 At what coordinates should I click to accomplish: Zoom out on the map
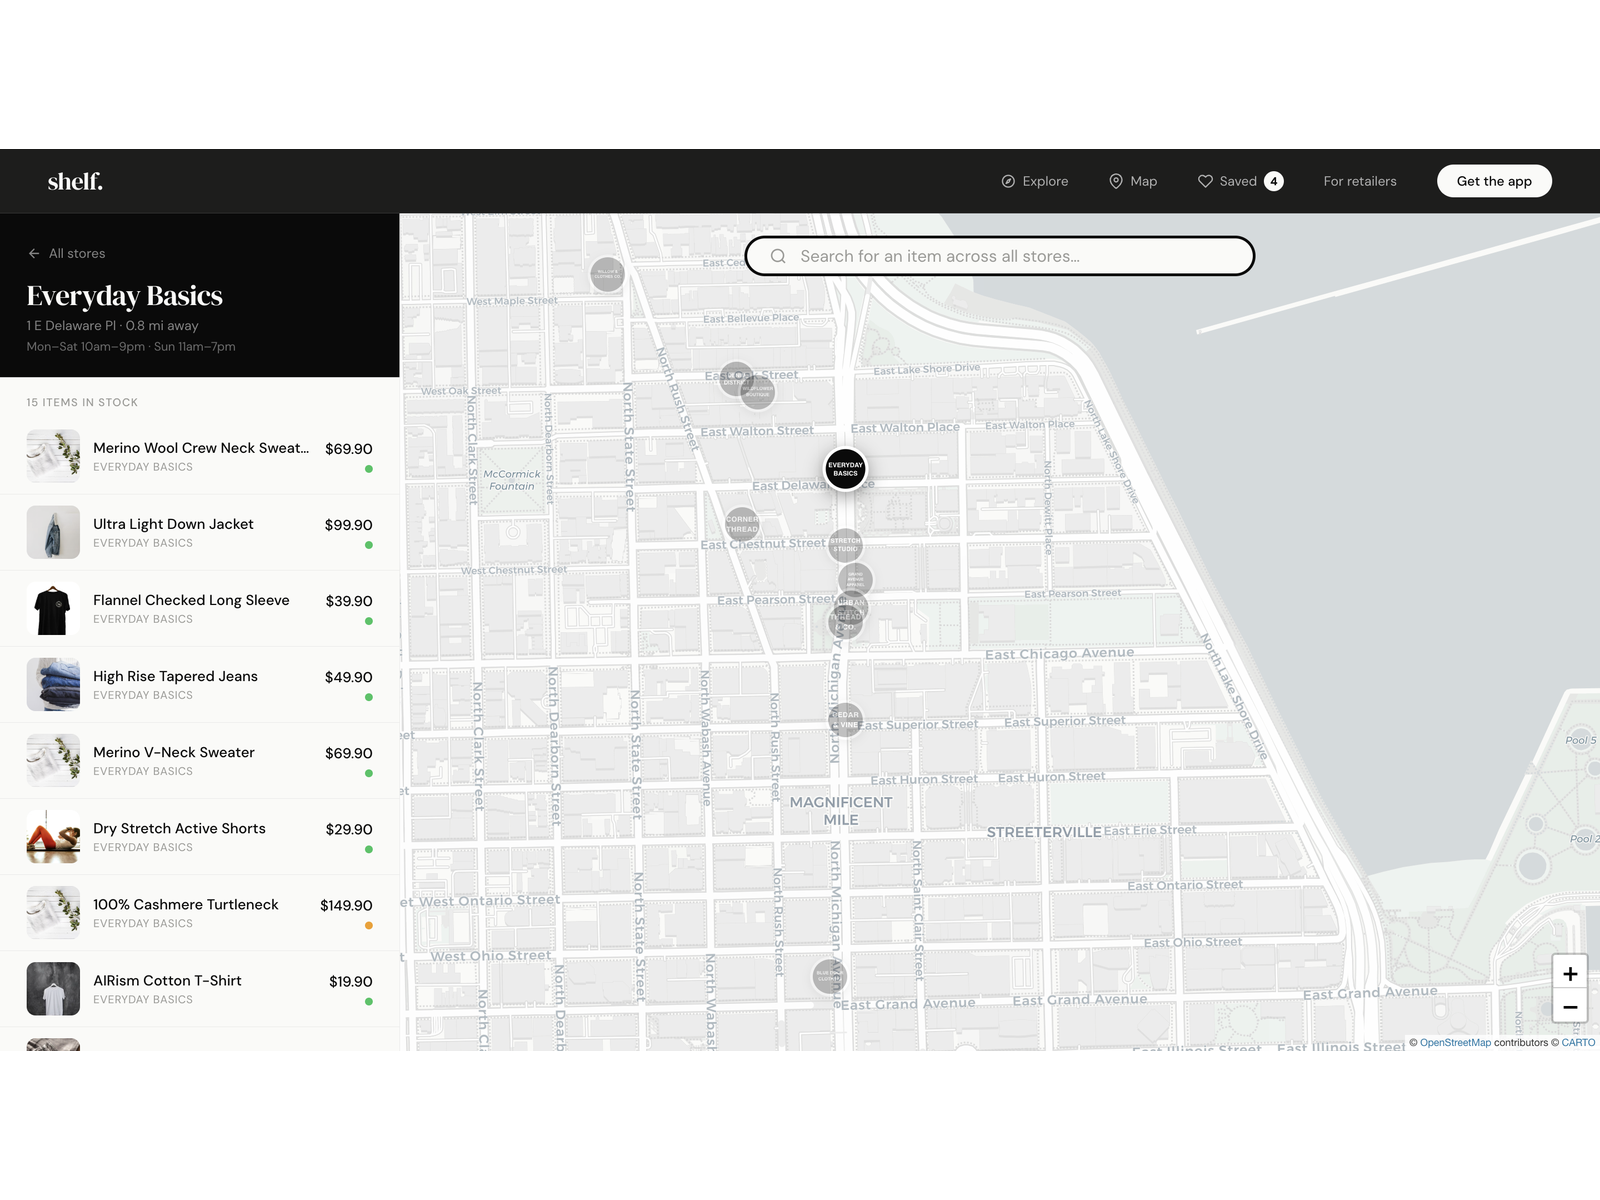click(1570, 1007)
